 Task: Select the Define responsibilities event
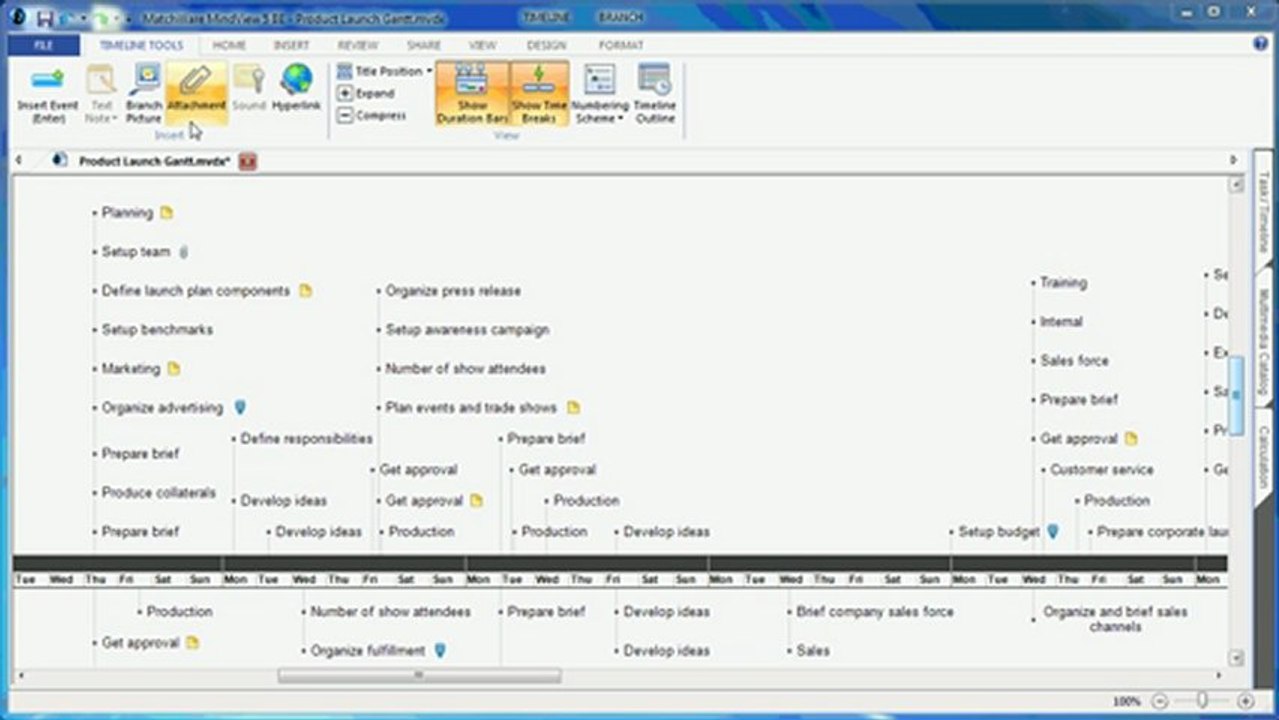307,439
